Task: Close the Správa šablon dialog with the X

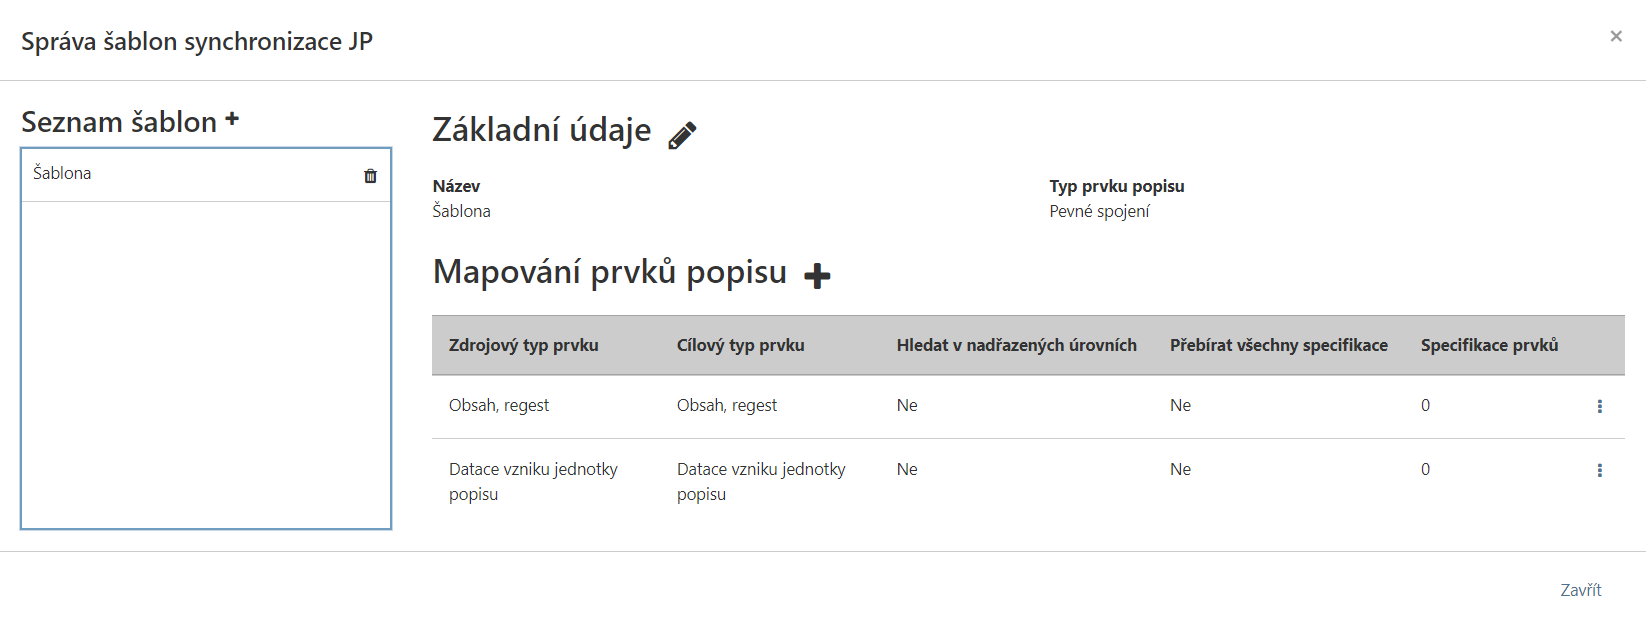Action: tap(1616, 36)
